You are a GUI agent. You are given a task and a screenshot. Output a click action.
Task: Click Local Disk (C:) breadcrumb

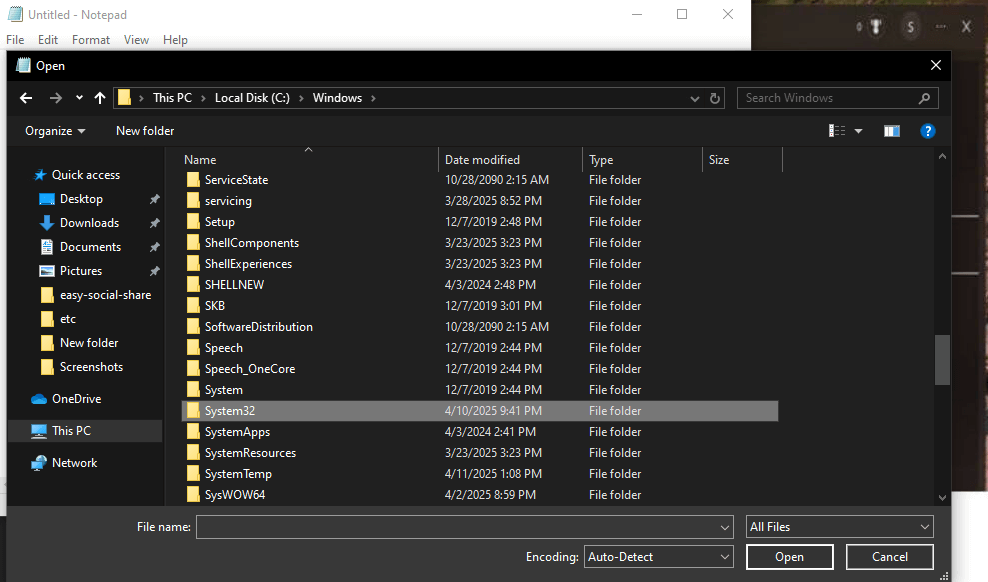click(x=252, y=98)
